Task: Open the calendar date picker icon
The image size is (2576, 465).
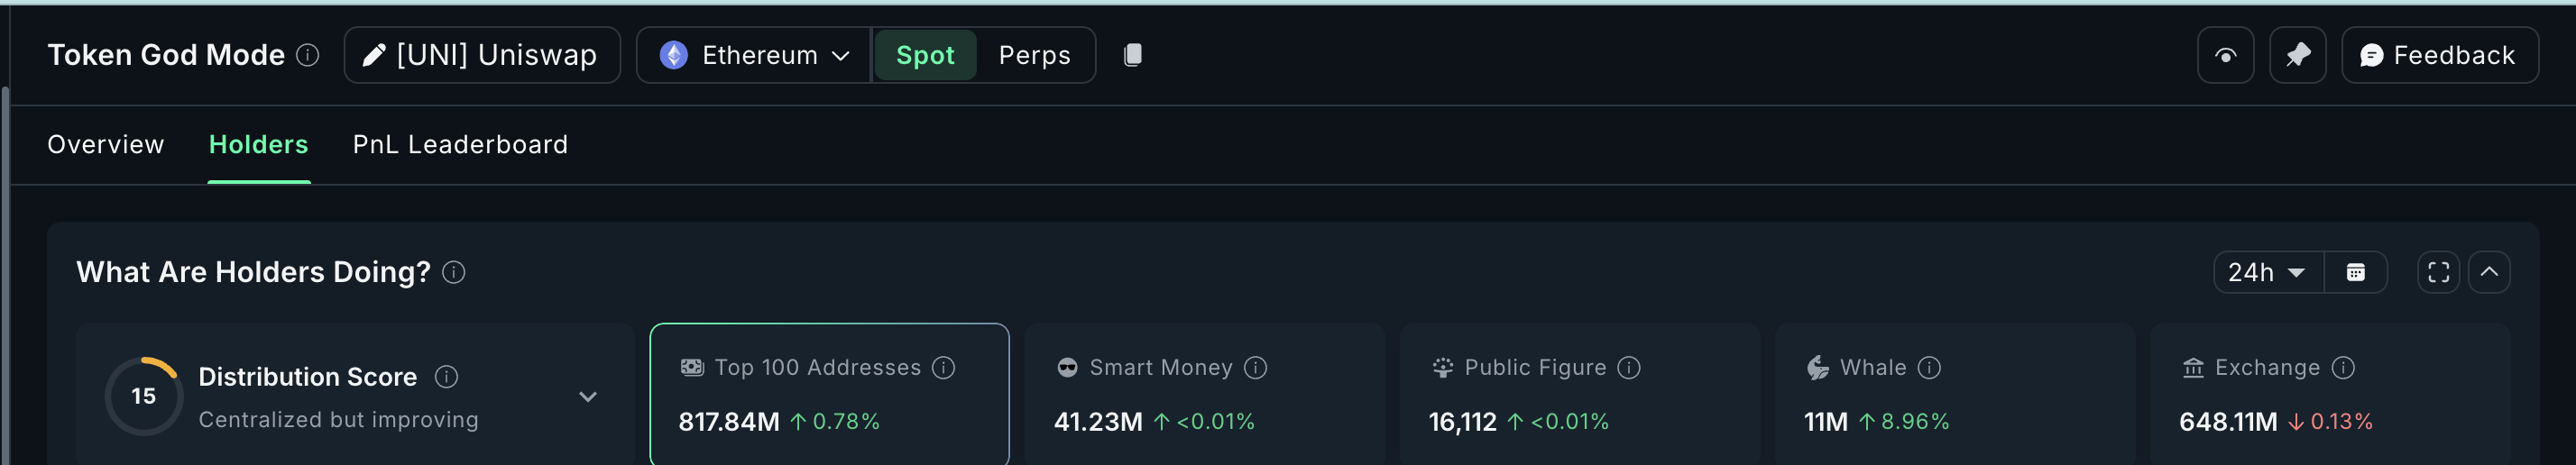Action: (x=2355, y=272)
